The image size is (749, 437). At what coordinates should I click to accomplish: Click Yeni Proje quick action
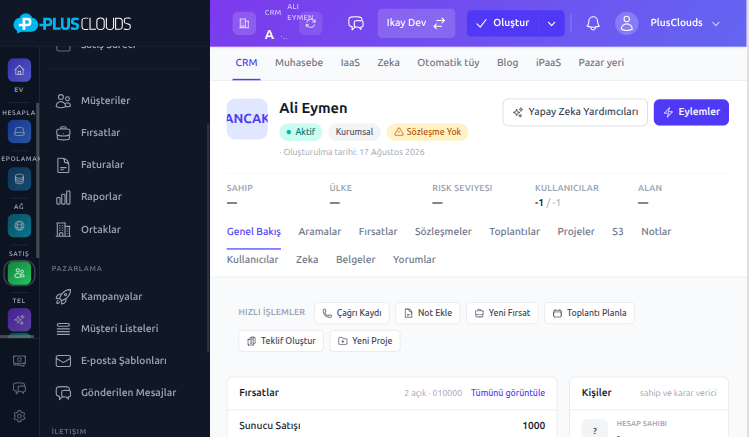tap(365, 341)
